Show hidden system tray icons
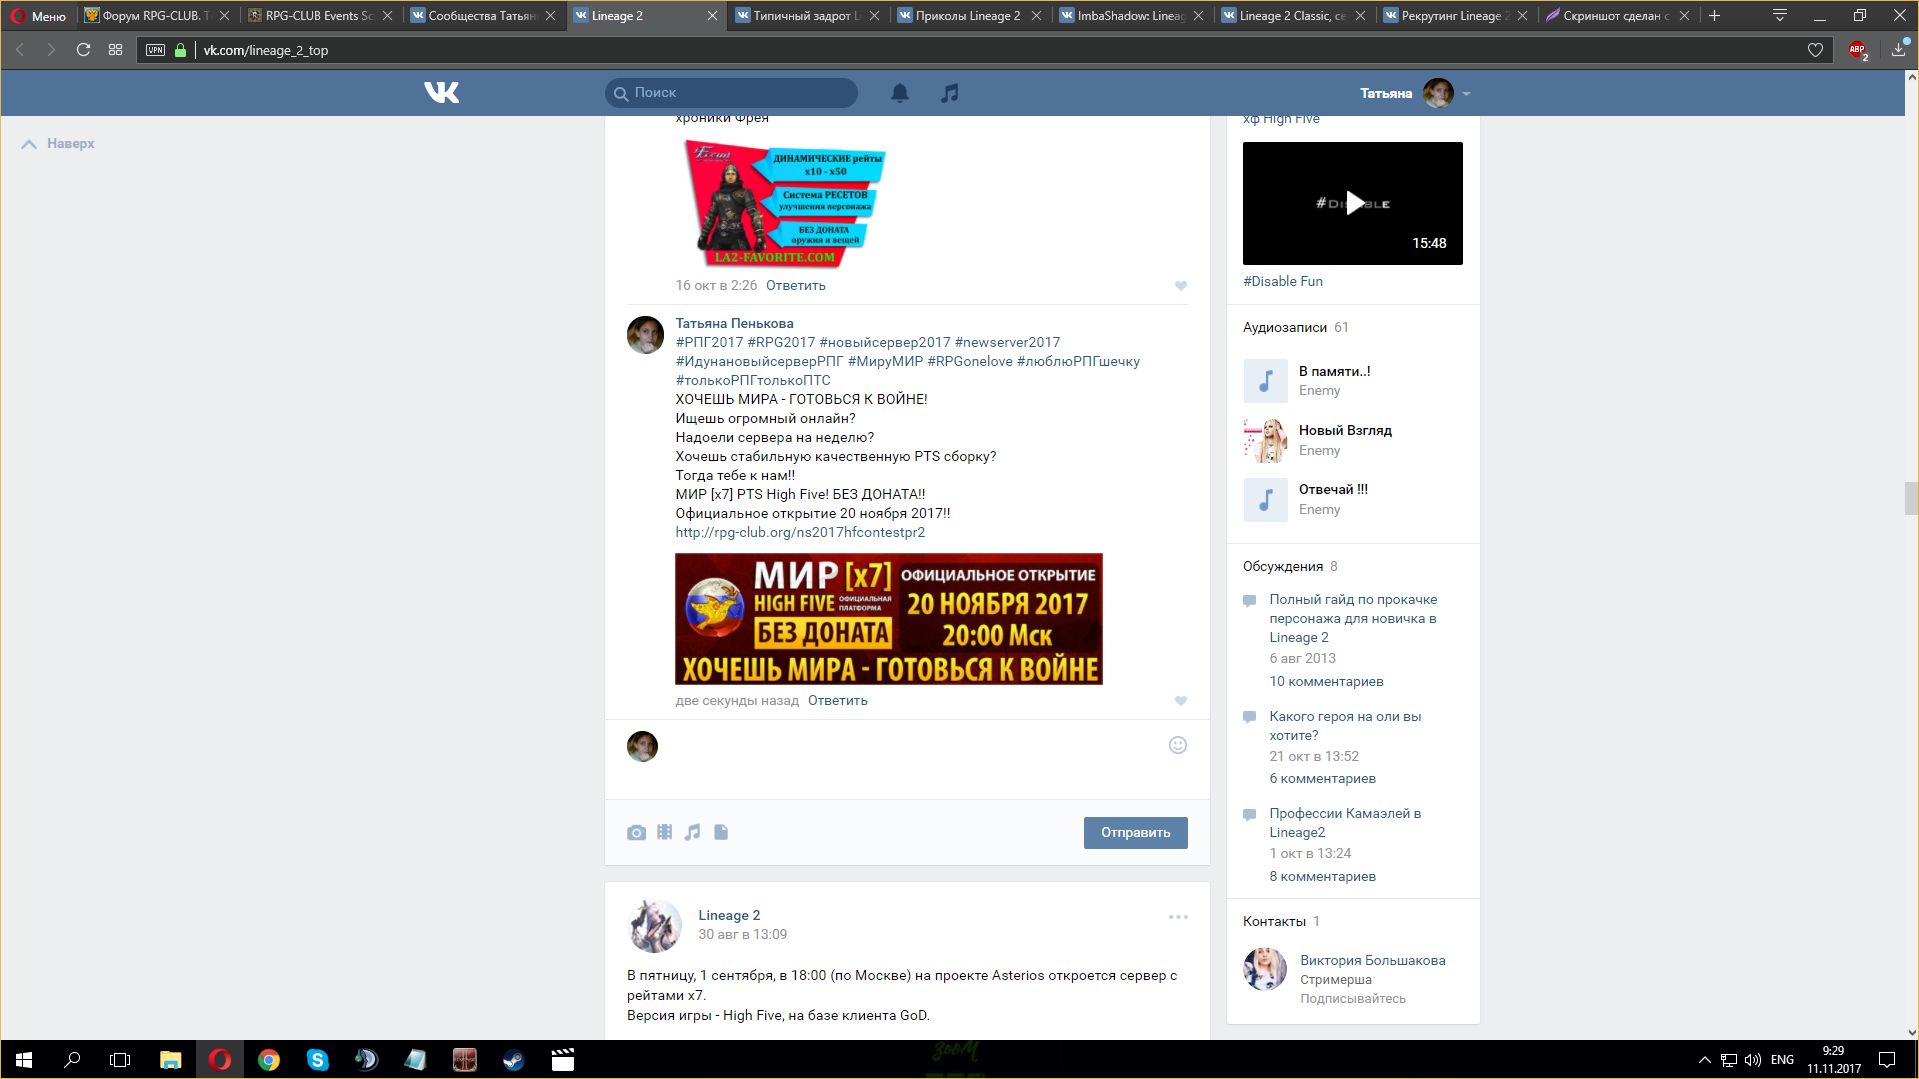This screenshot has width=1919, height=1079. click(1704, 1060)
